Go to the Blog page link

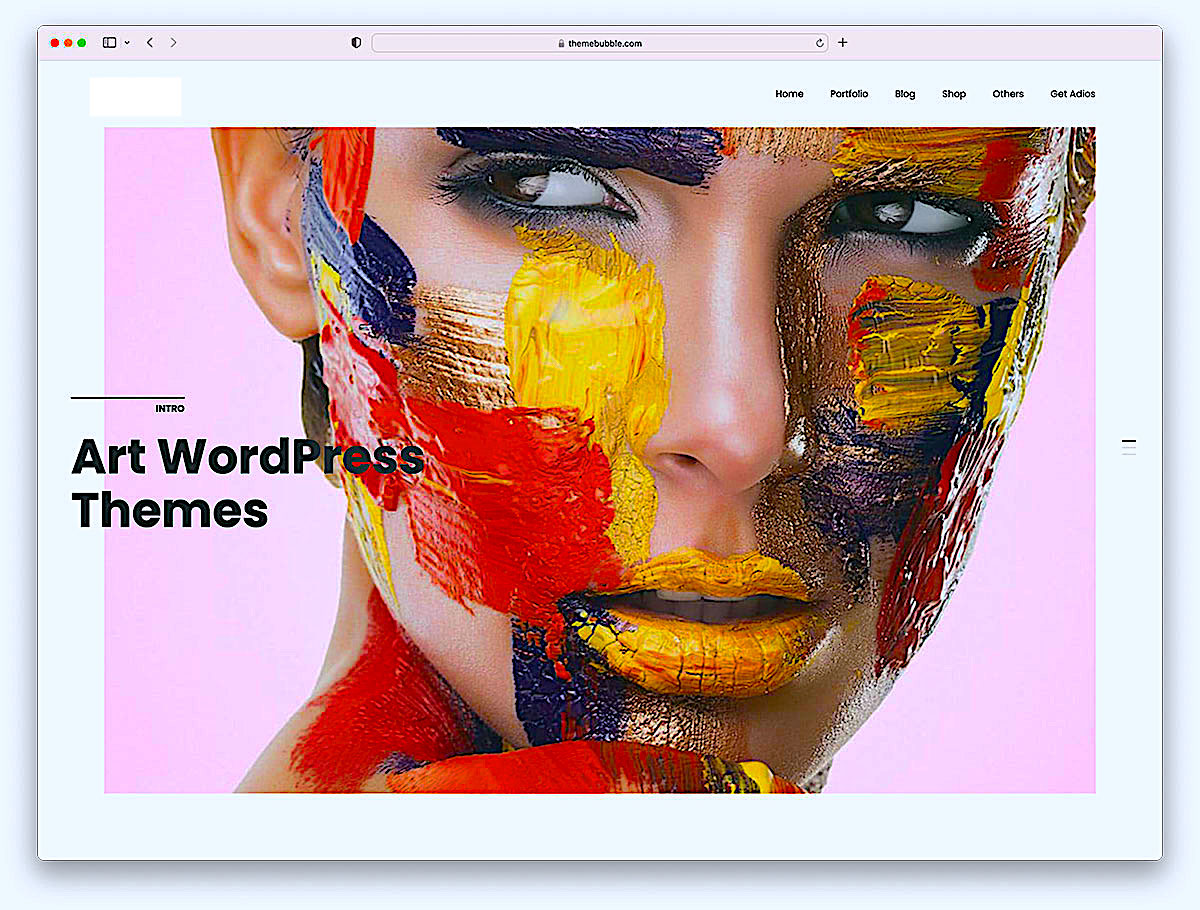[905, 94]
